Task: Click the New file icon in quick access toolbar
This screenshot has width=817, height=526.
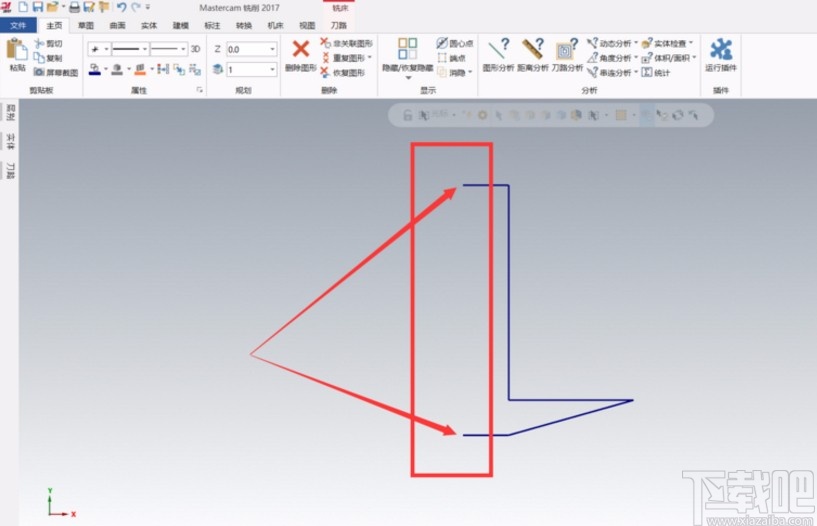Action: coord(23,7)
